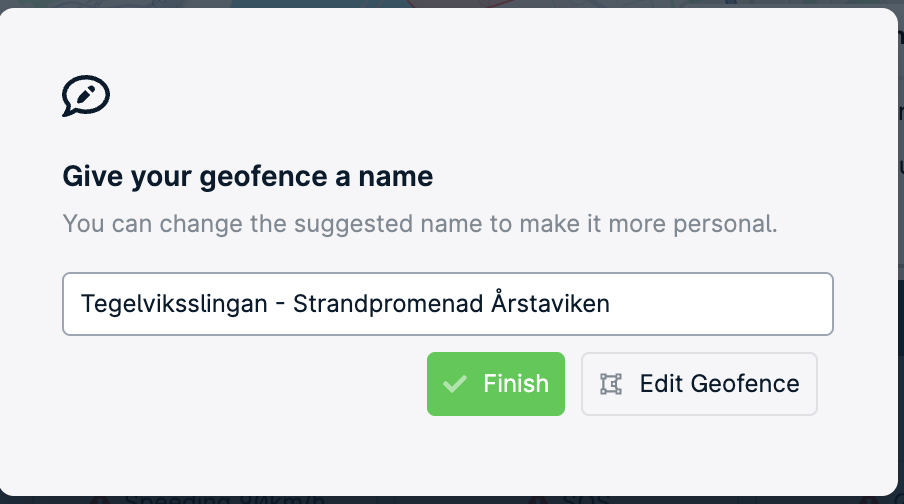
Task: Place cursor on the word Strandpromenad
Action: pos(388,303)
